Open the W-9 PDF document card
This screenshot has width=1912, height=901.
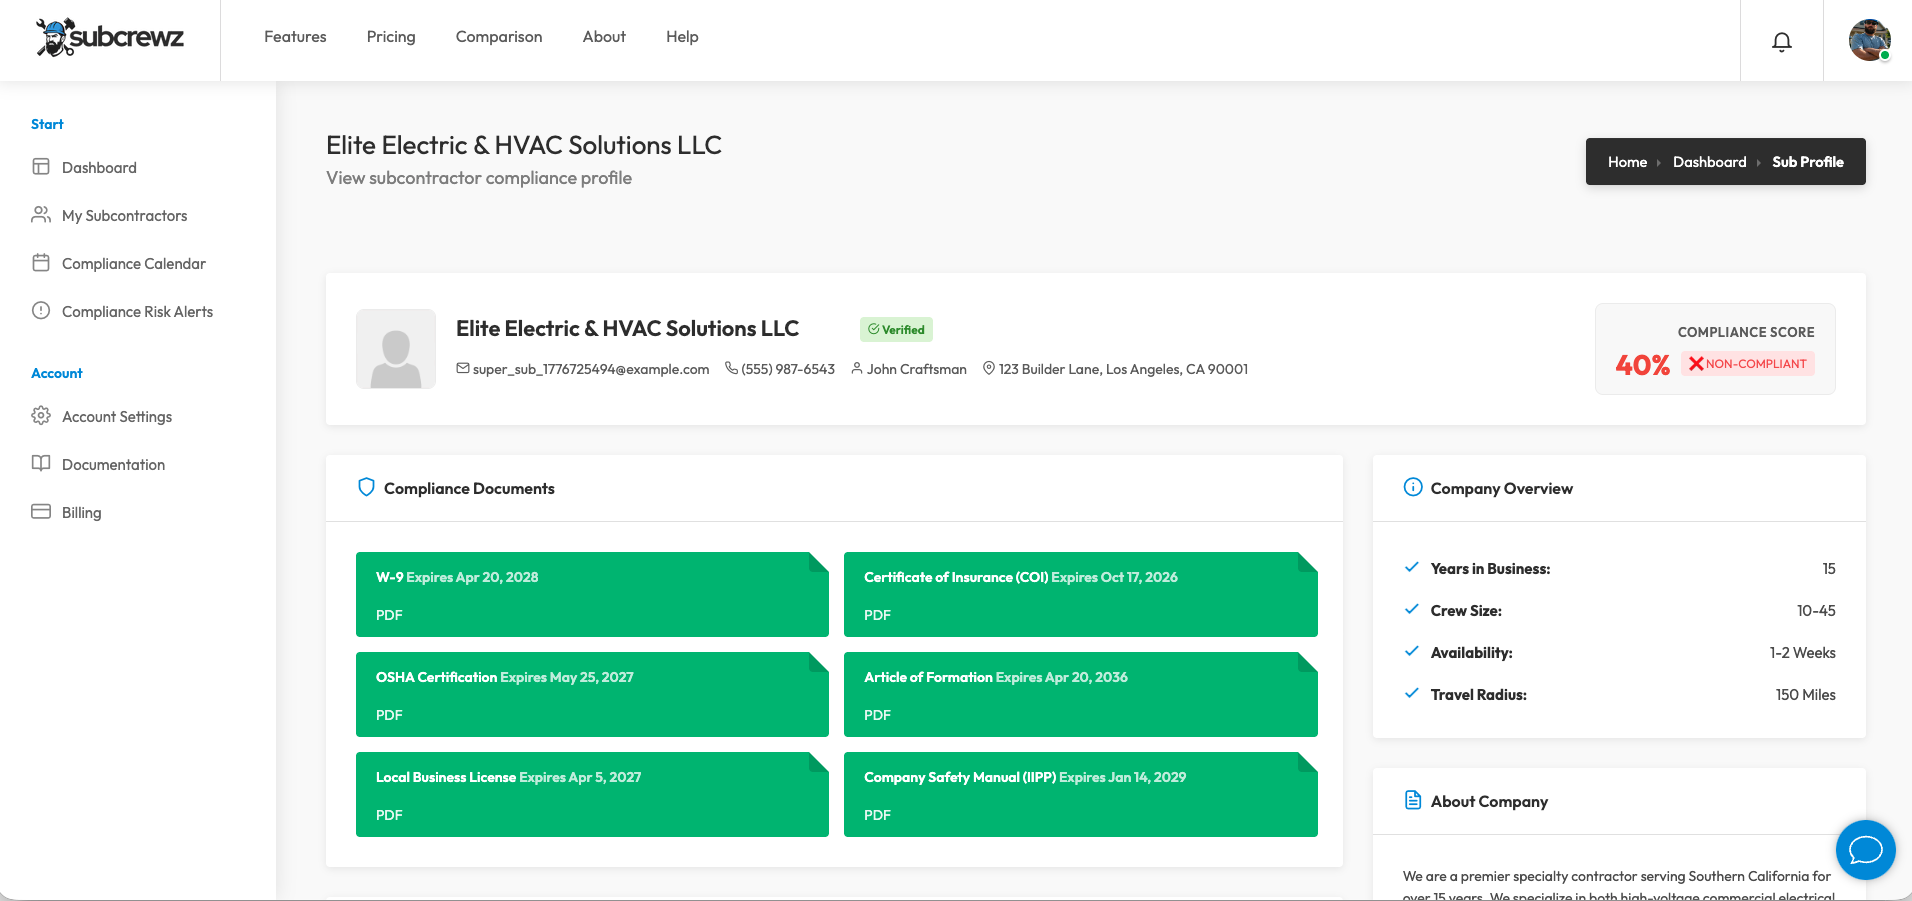[592, 594]
